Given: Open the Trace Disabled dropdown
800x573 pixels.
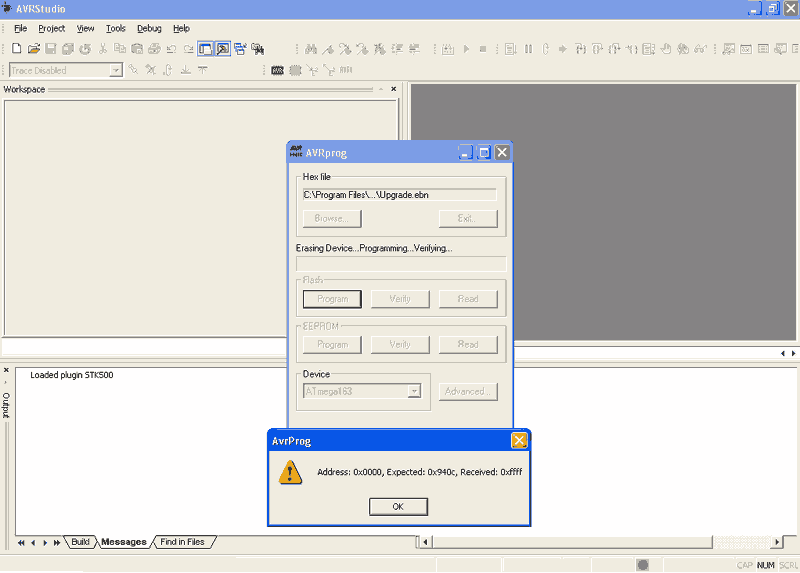Looking at the screenshot, I should tap(116, 70).
